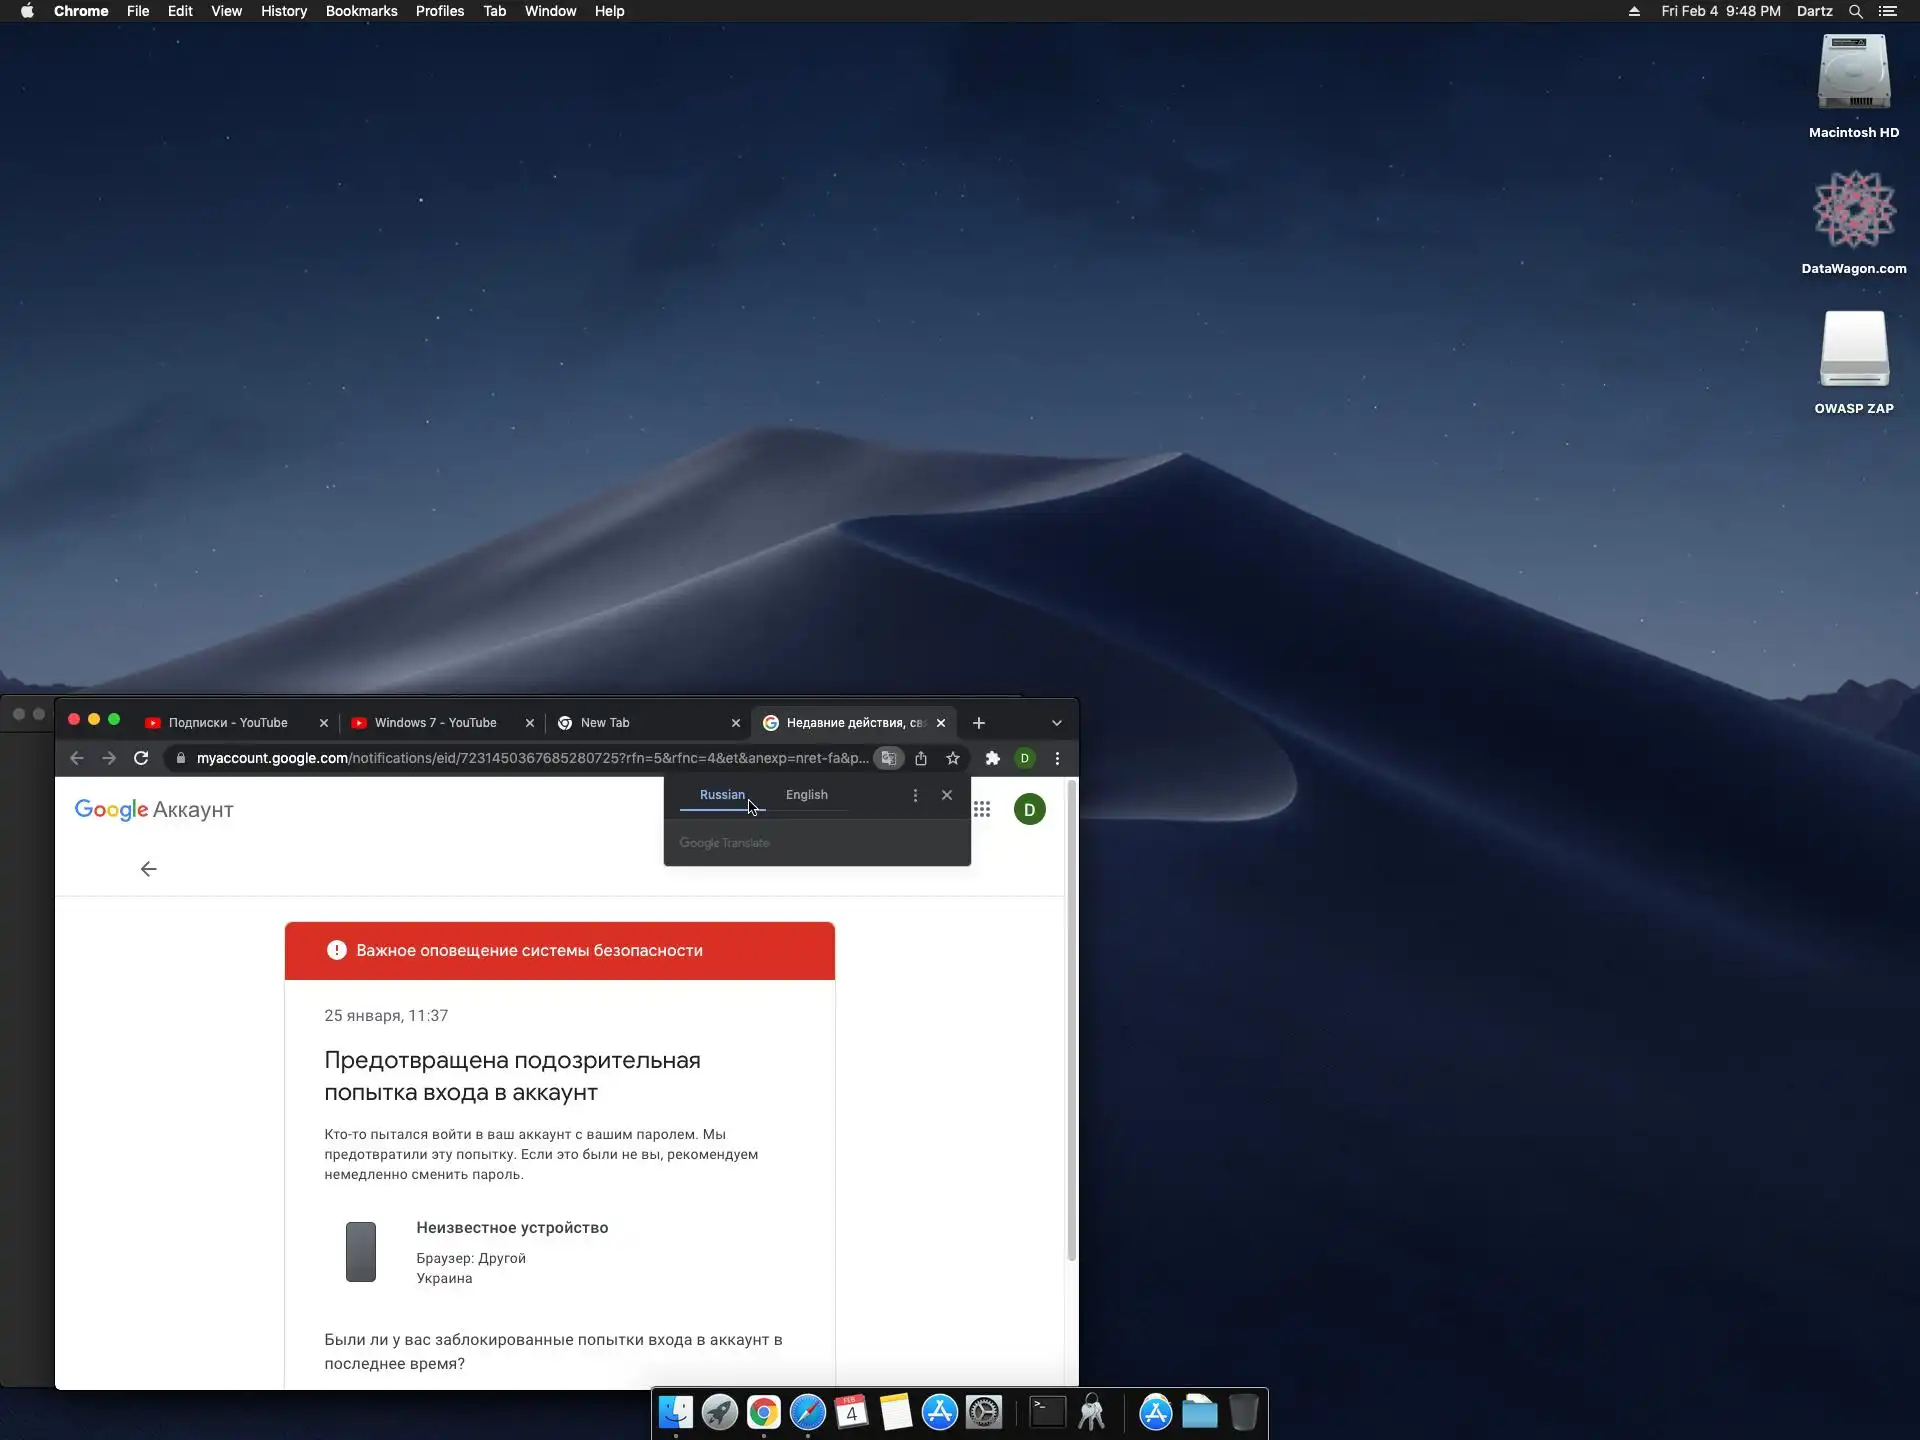The image size is (1920, 1440).
Task: Open translate options three-dot menu
Action: (x=915, y=795)
